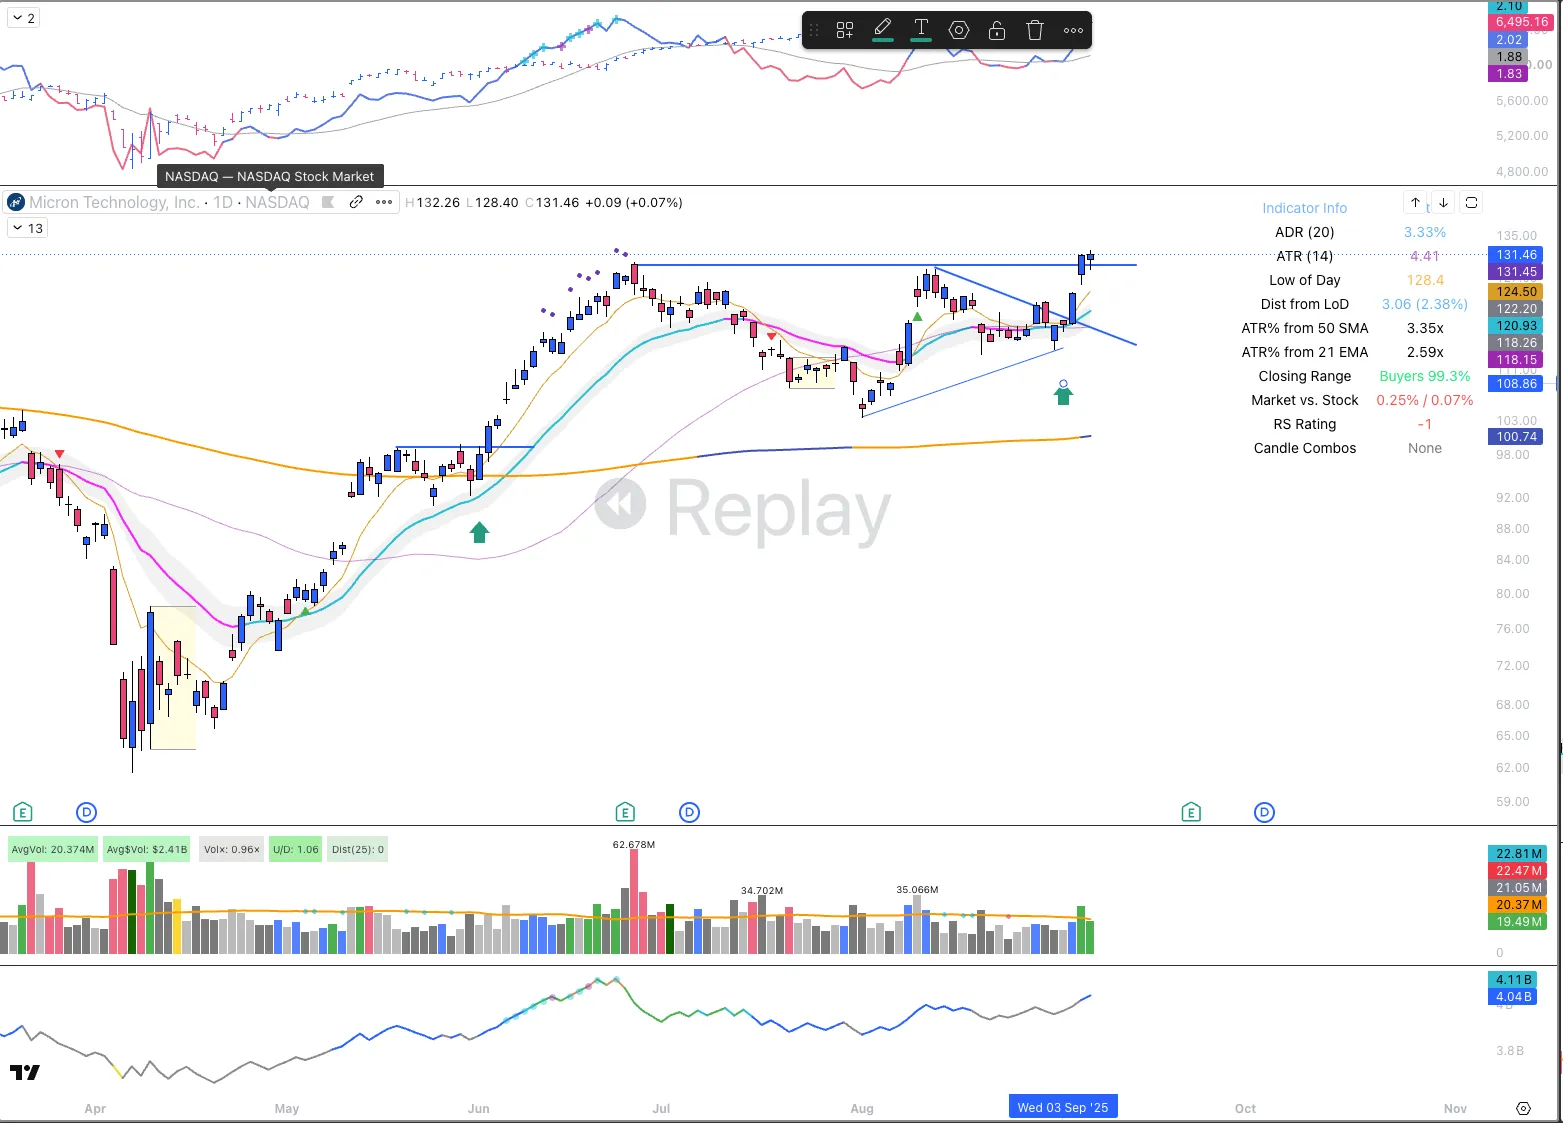Click the Micron Technology, Inc. symbol title
Screen dimensions: 1563x1123
pyautogui.click(x=114, y=202)
